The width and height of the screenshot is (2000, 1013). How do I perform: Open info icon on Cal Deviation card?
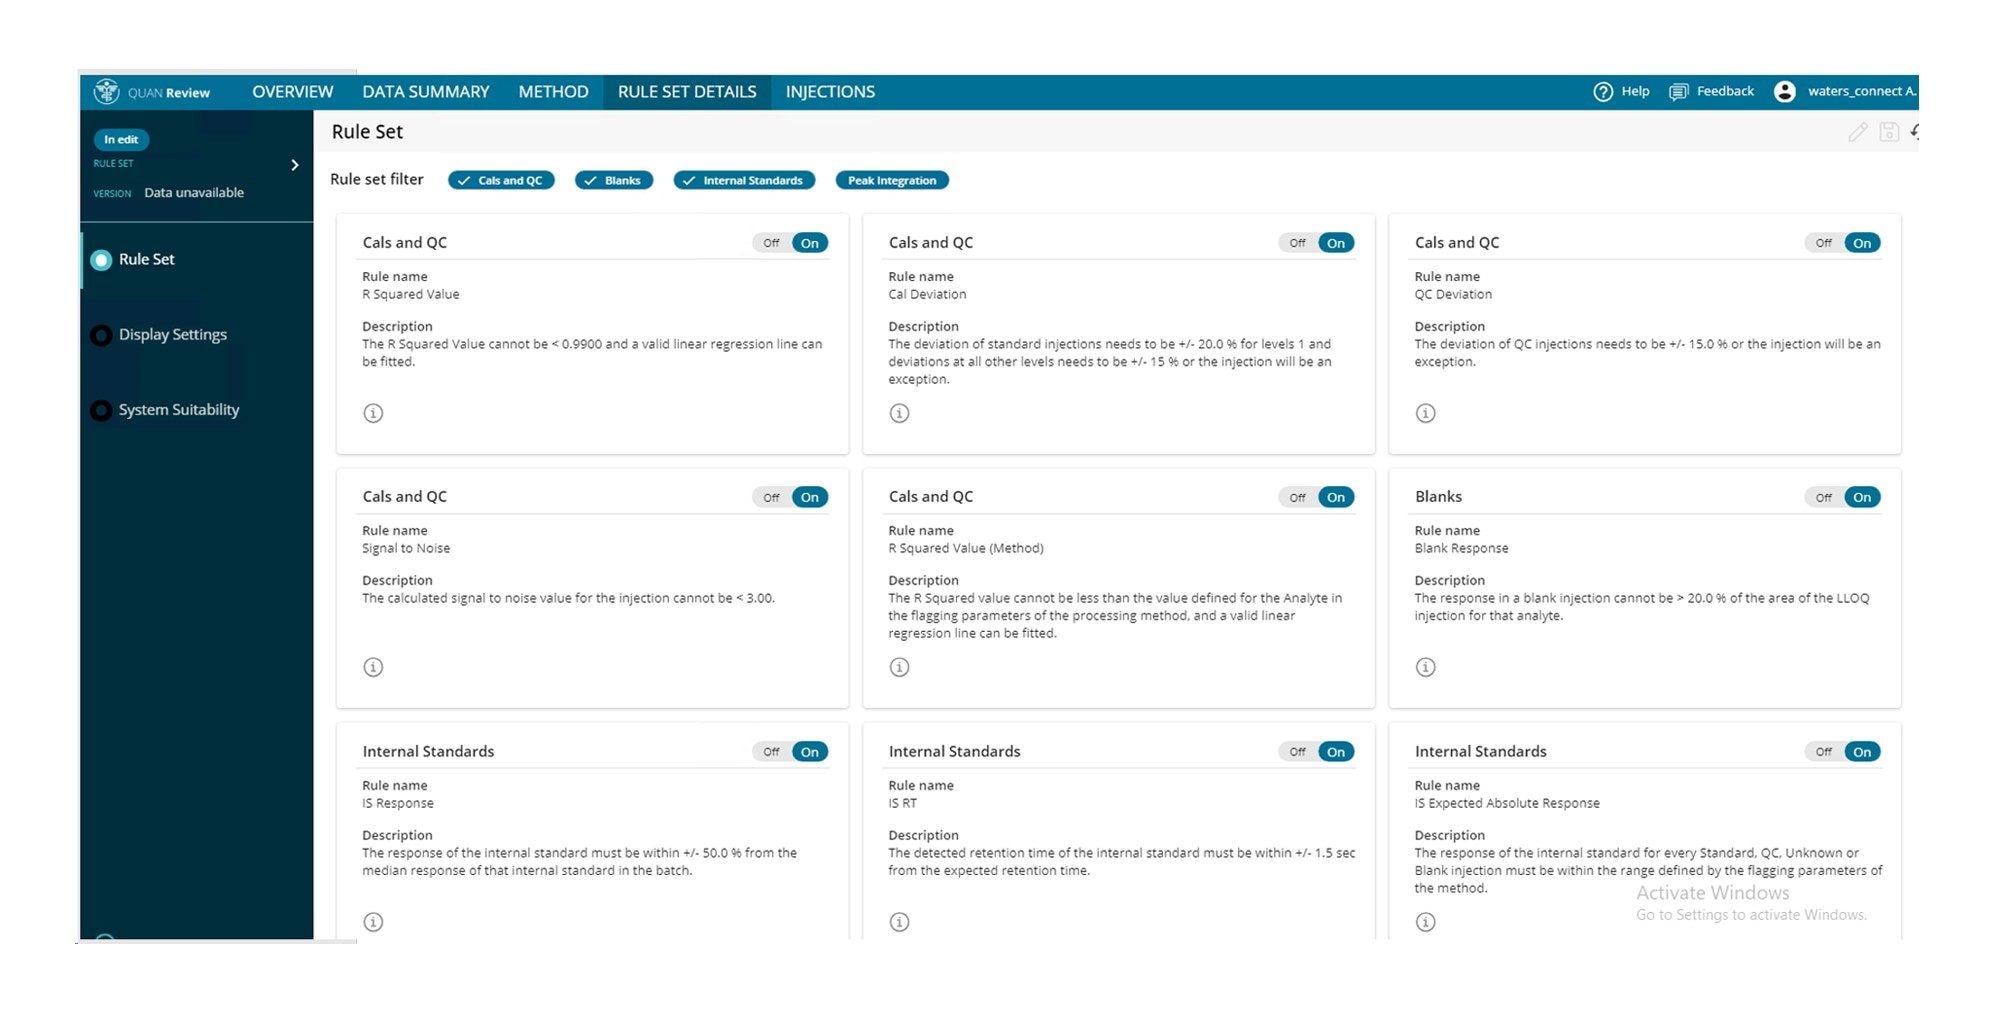click(900, 413)
